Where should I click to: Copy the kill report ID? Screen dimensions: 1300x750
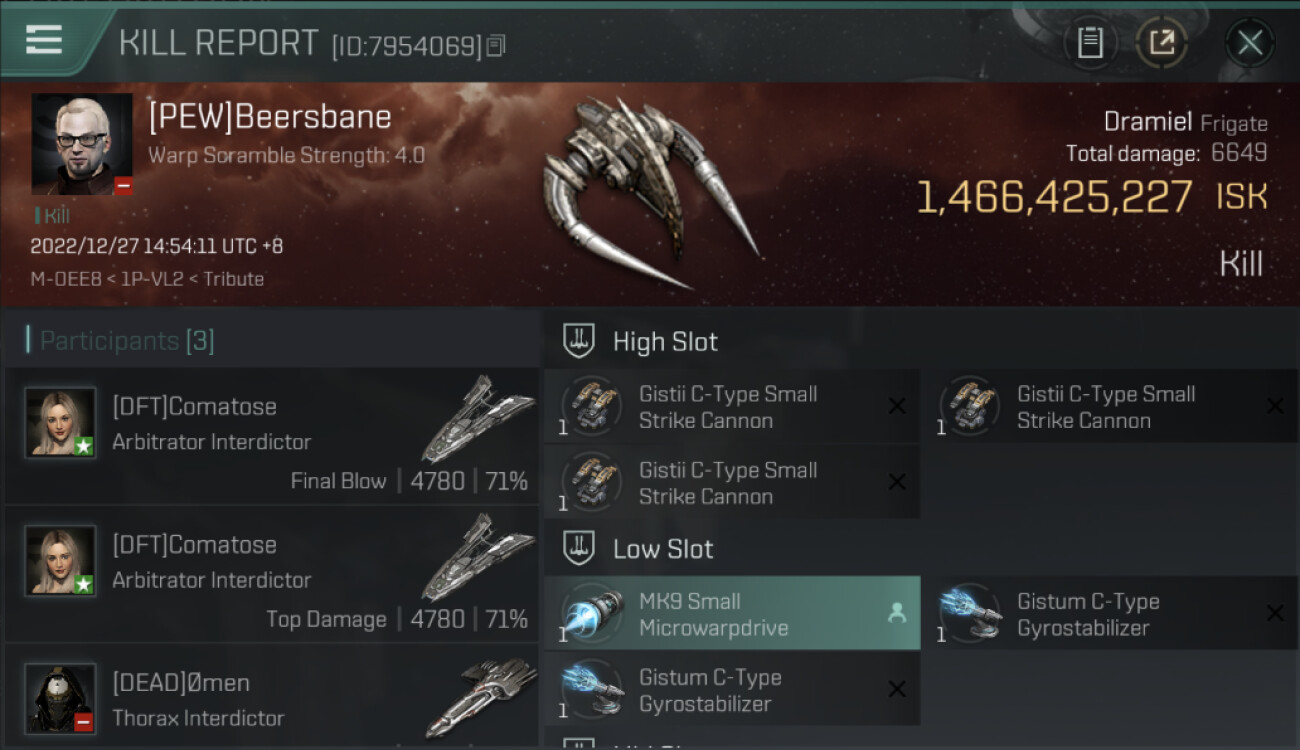point(496,45)
